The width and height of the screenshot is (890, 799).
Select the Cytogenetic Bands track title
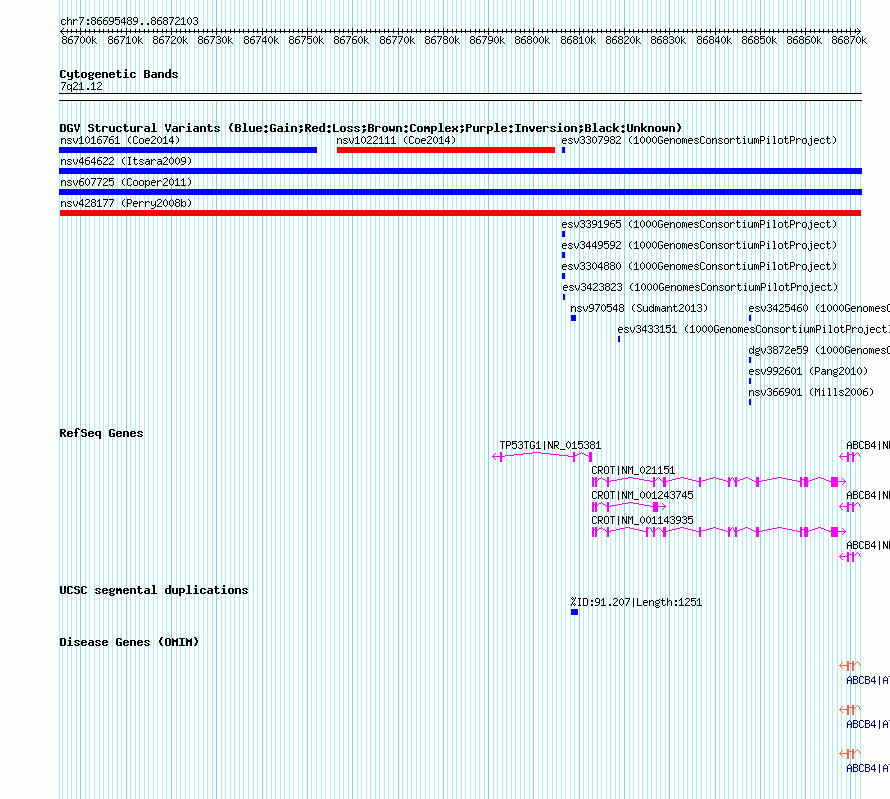[119, 74]
